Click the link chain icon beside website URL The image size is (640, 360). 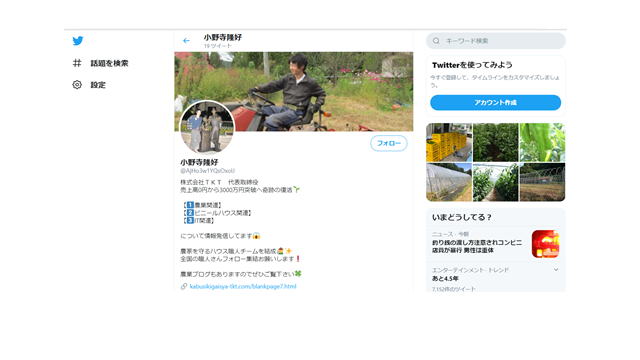[184, 287]
